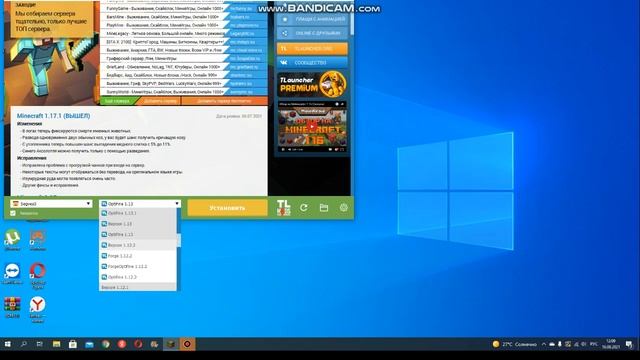This screenshot has width=640, height=360.
Task: Open File Explorer from the taskbar
Action: tap(56, 344)
